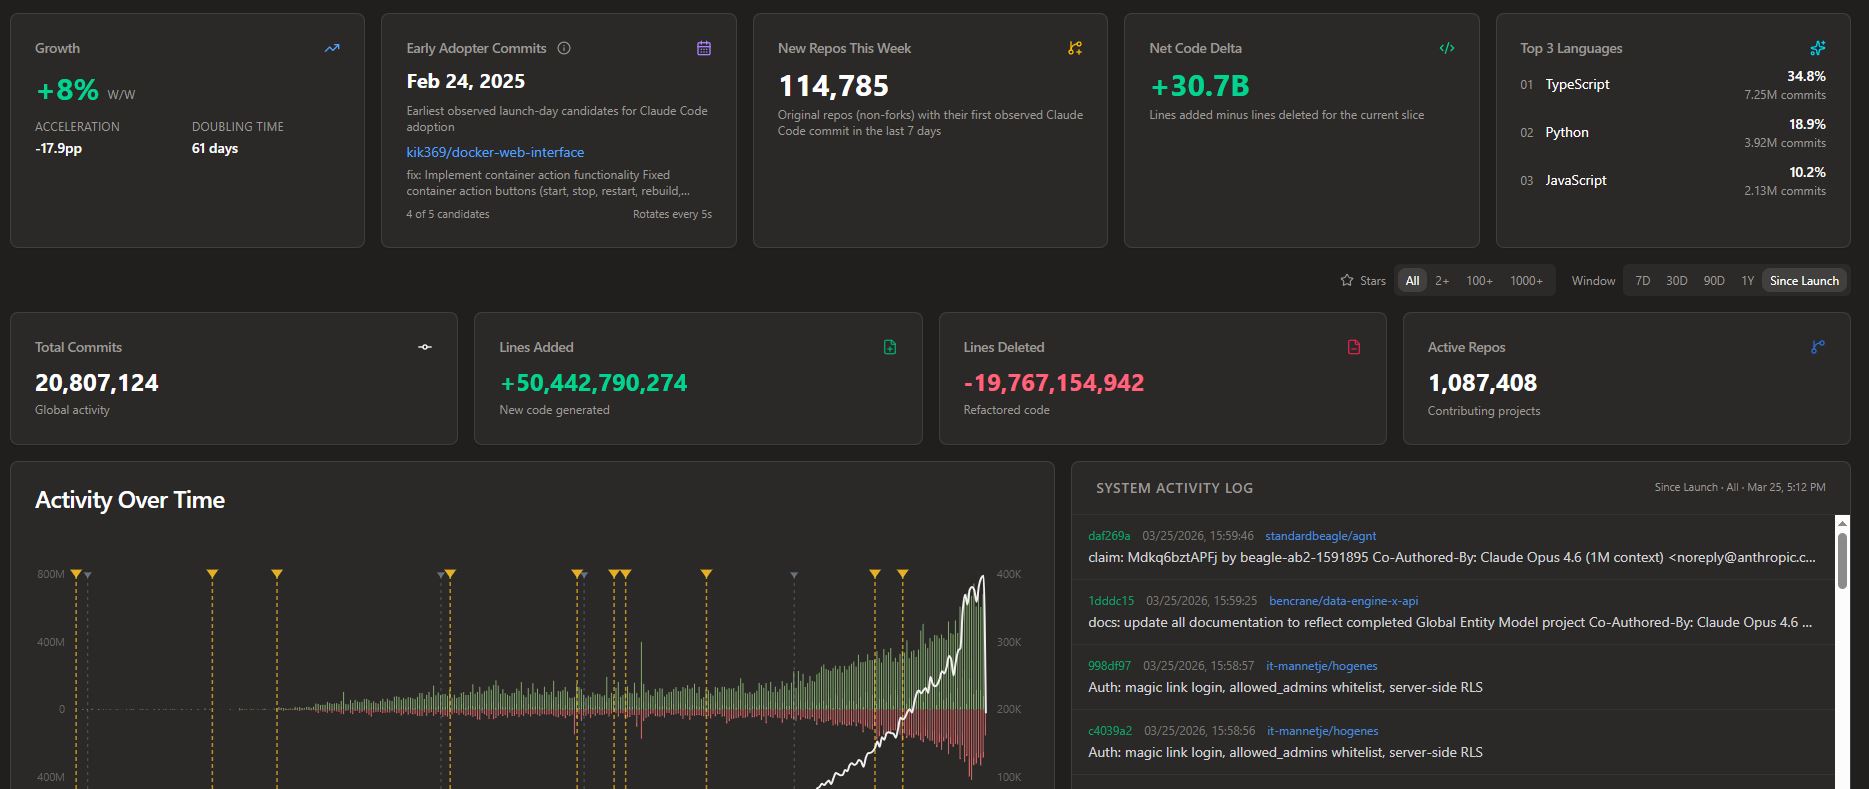1869x789 pixels.
Task: Click the activity log scrollbar thumb
Action: [x=1842, y=560]
